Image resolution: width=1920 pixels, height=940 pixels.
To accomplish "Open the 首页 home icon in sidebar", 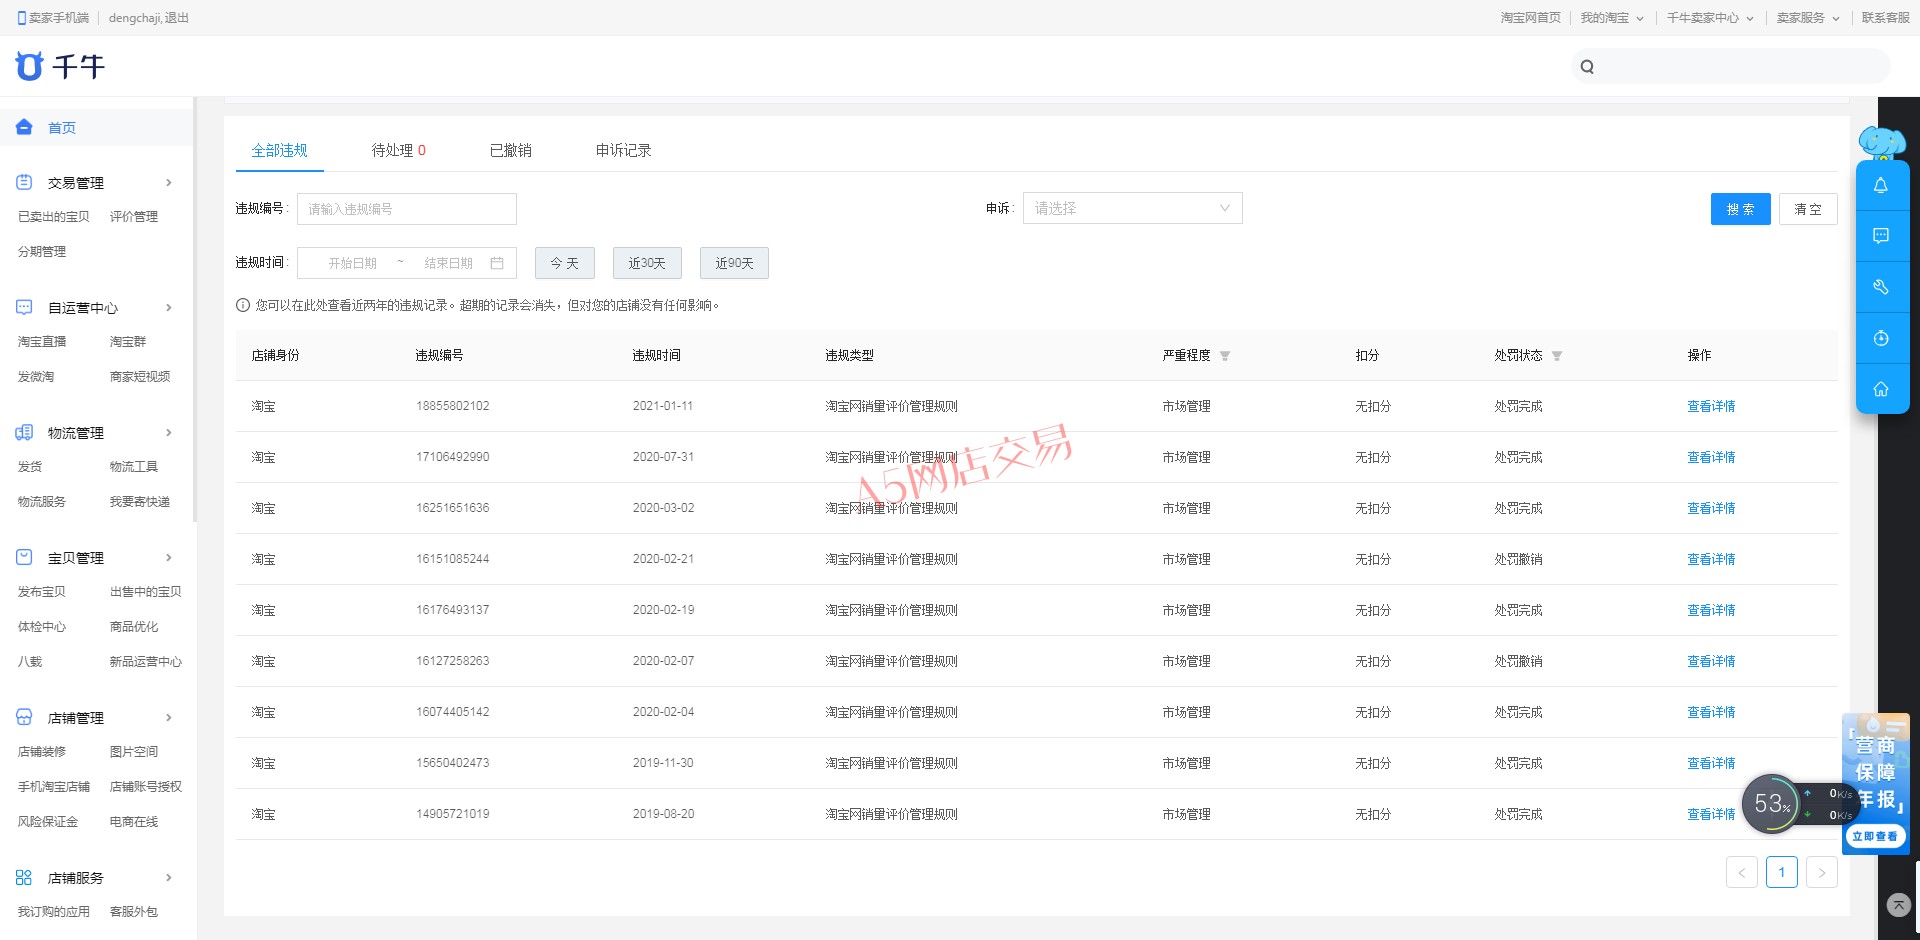I will click(24, 127).
